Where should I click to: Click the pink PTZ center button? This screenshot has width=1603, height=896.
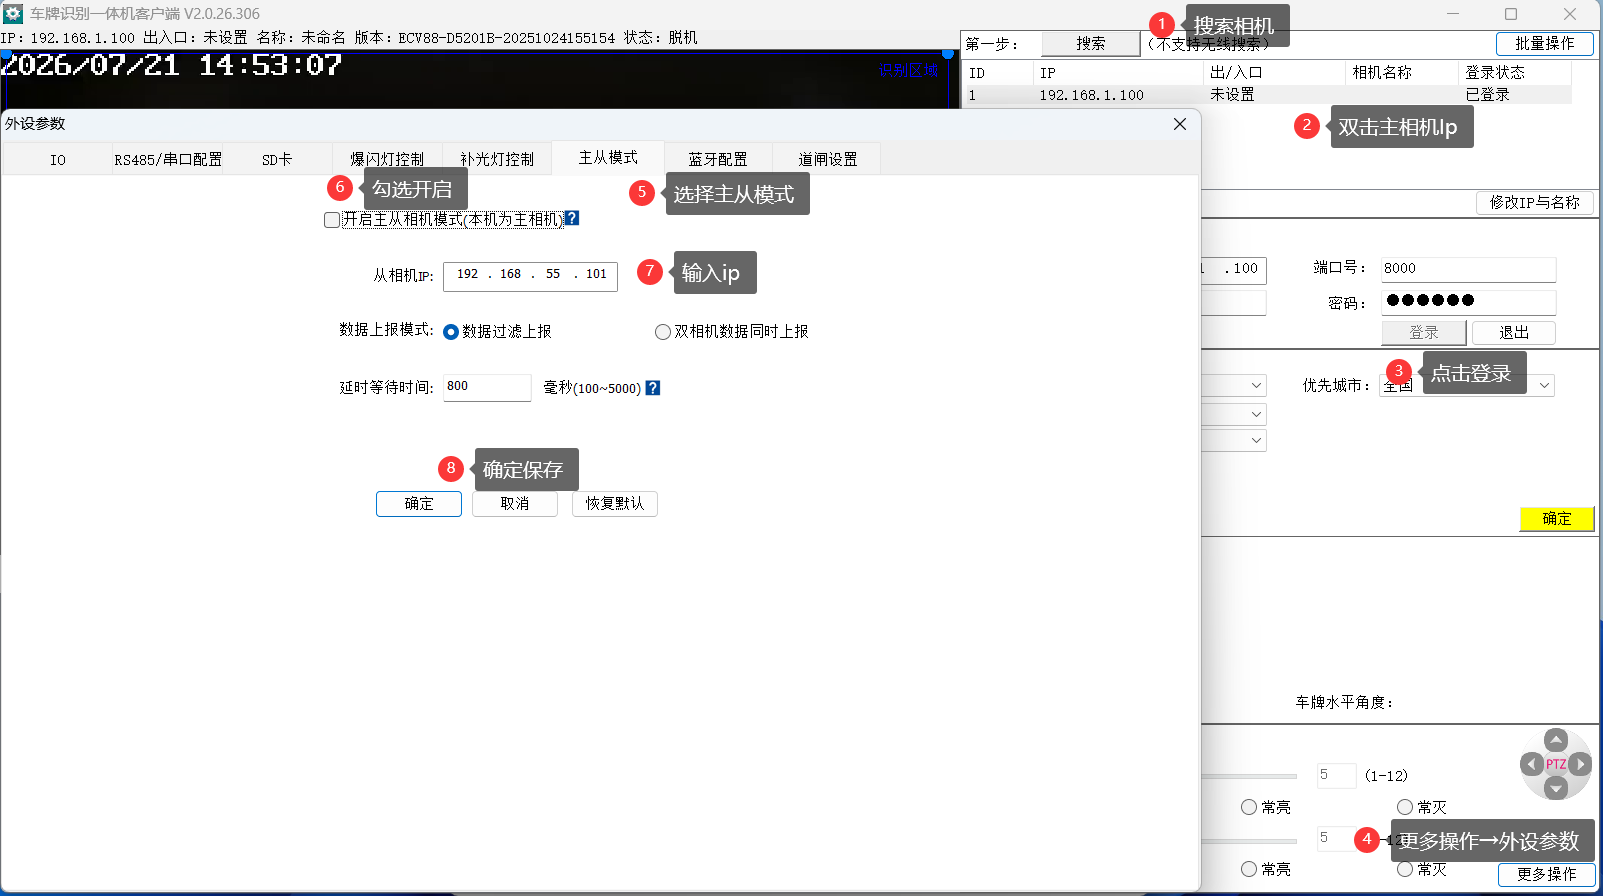(x=1556, y=764)
